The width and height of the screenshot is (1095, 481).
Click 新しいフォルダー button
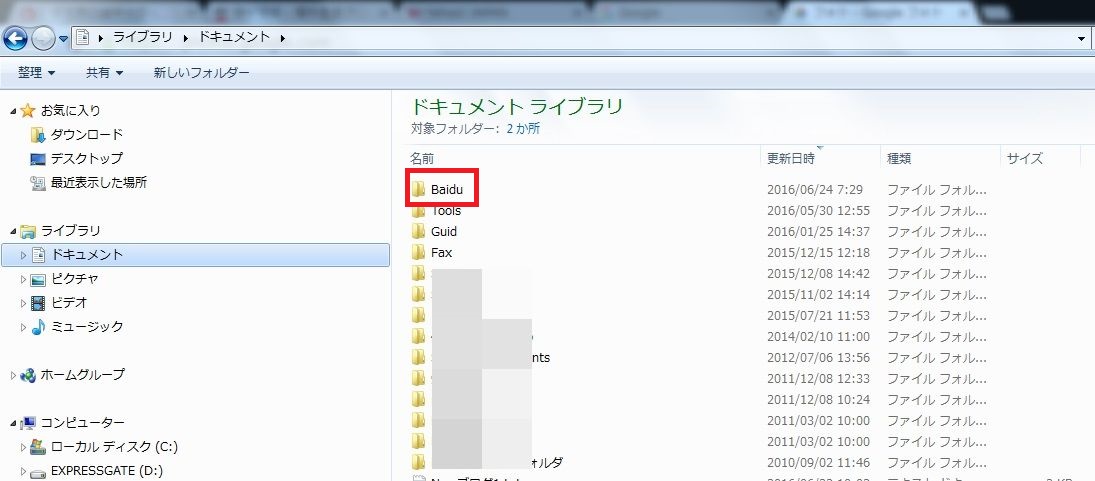(202, 73)
